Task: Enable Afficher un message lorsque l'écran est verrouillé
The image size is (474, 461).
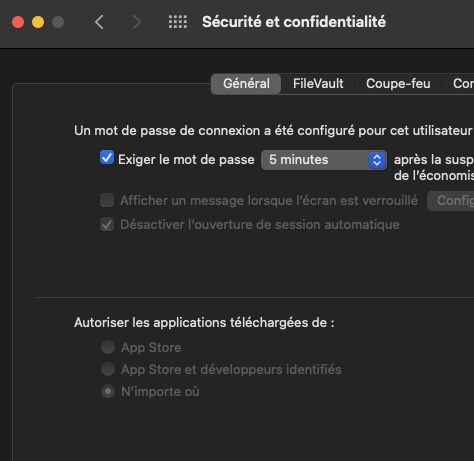Action: pos(107,200)
